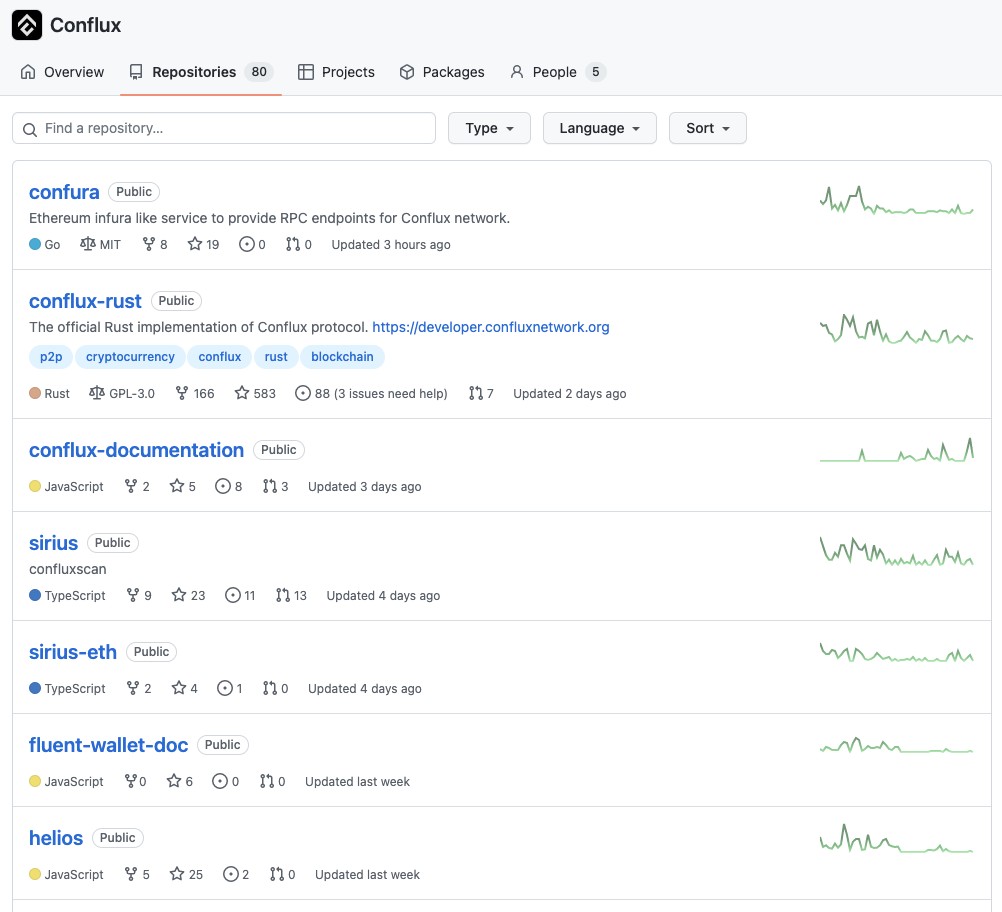This screenshot has height=912, width=1002.
Task: Open the fluent-wallet-doc repository
Action: click(109, 745)
